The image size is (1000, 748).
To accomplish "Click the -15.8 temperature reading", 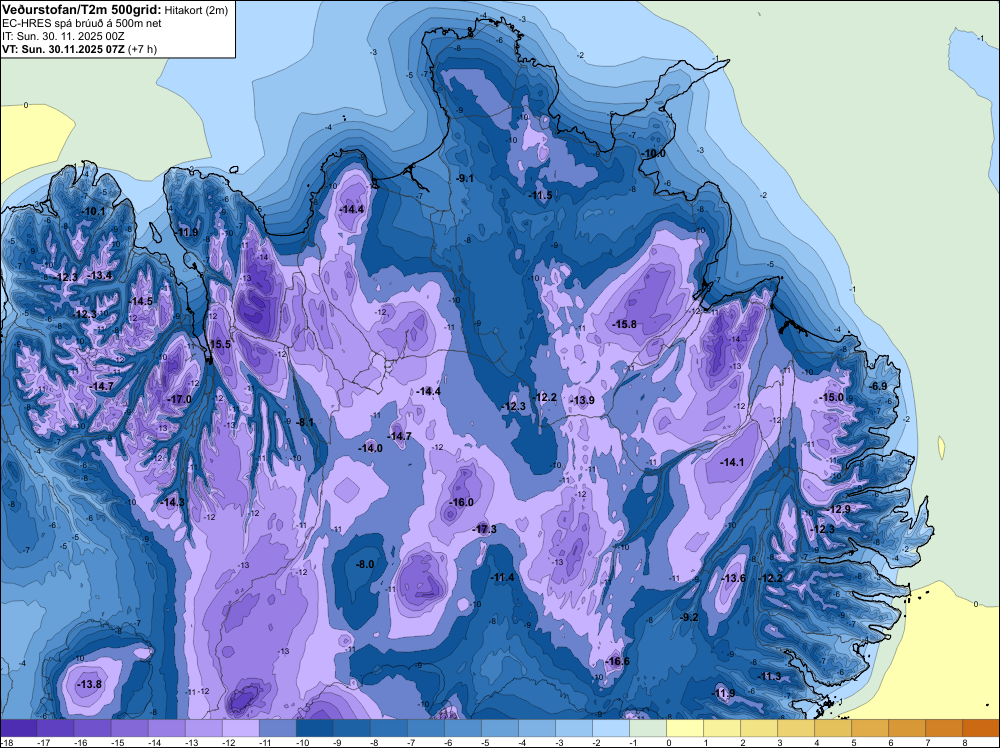I will coord(625,325).
